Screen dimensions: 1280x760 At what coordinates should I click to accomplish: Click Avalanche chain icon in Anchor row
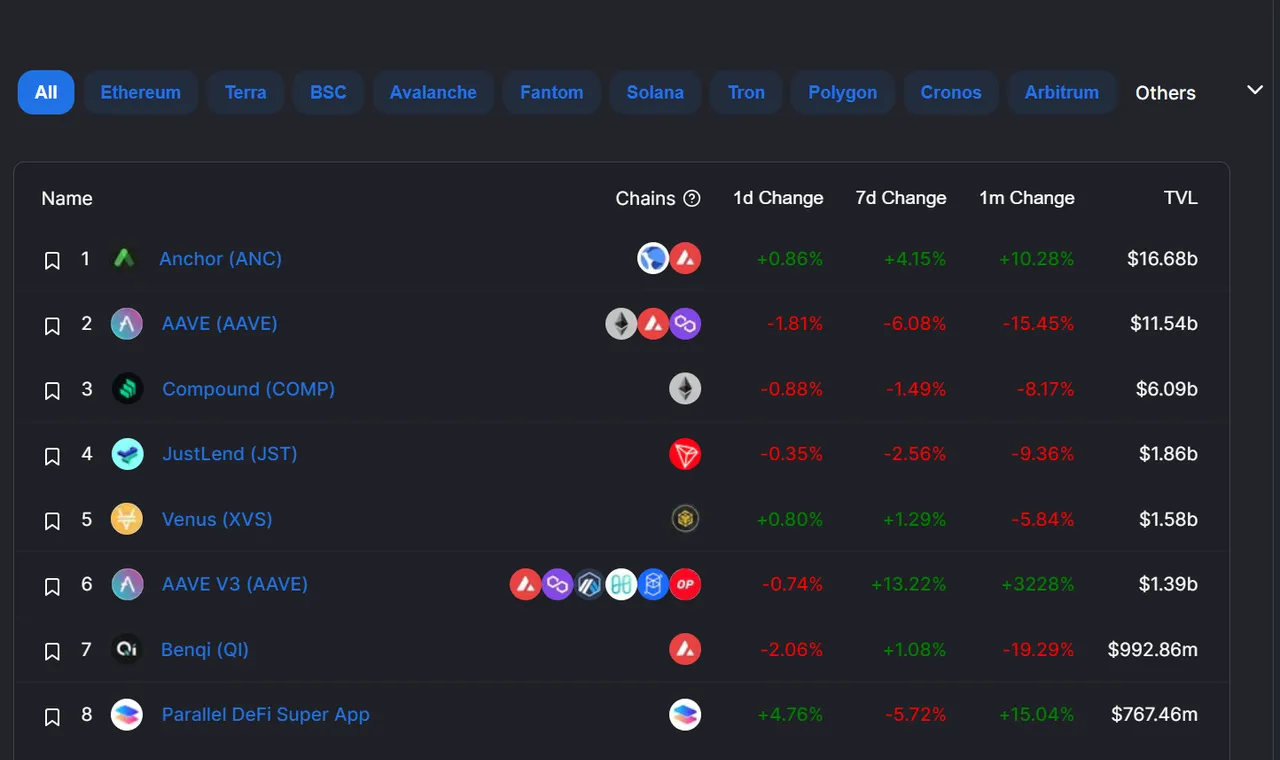pos(685,258)
